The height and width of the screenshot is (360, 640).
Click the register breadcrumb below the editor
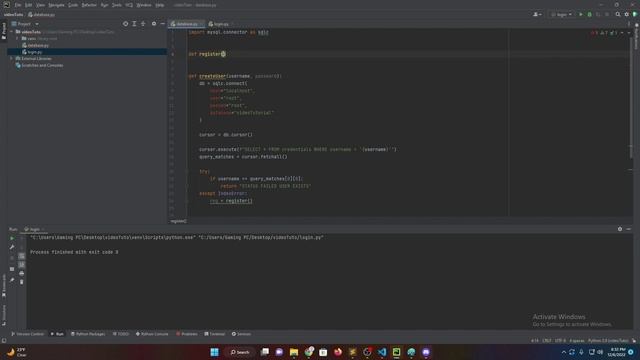(178, 221)
